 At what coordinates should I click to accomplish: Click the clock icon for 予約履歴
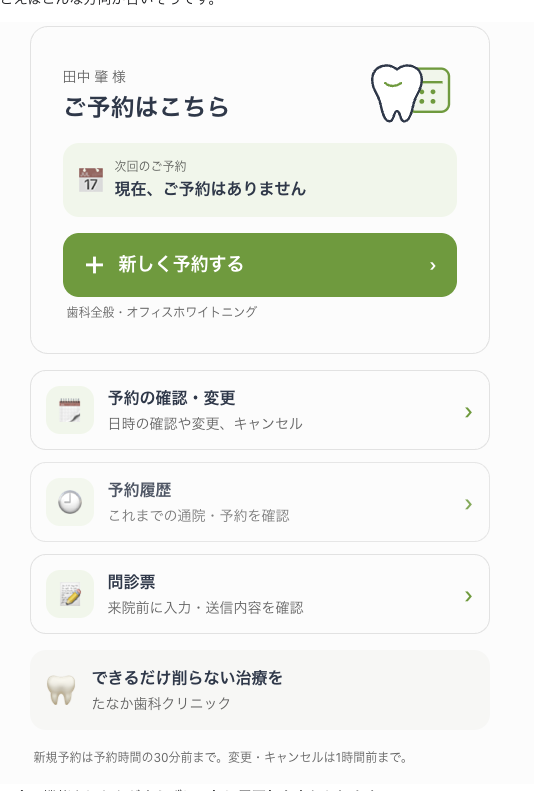[70, 502]
